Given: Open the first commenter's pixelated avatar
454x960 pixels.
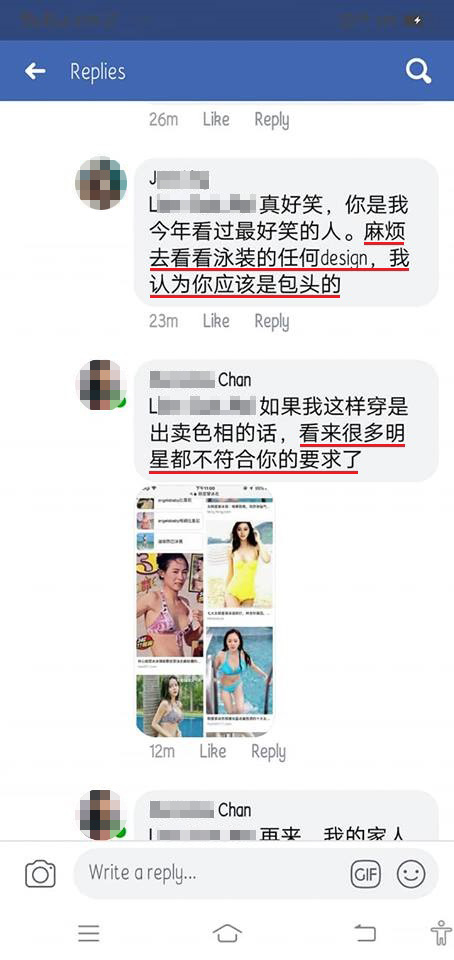Looking at the screenshot, I should coord(101,182).
